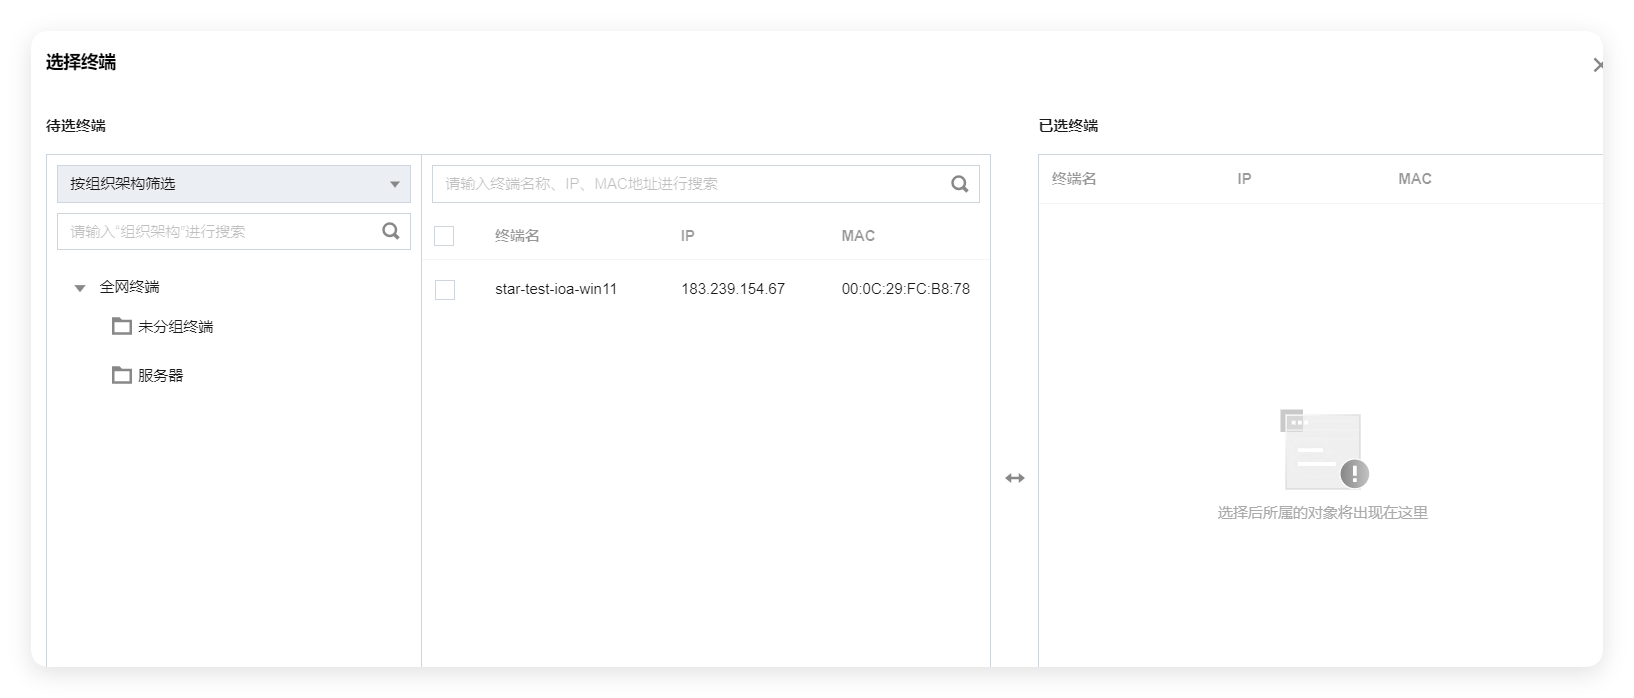The image size is (1634, 698).
Task: Select the 未分组终端 folder
Action: coord(175,327)
